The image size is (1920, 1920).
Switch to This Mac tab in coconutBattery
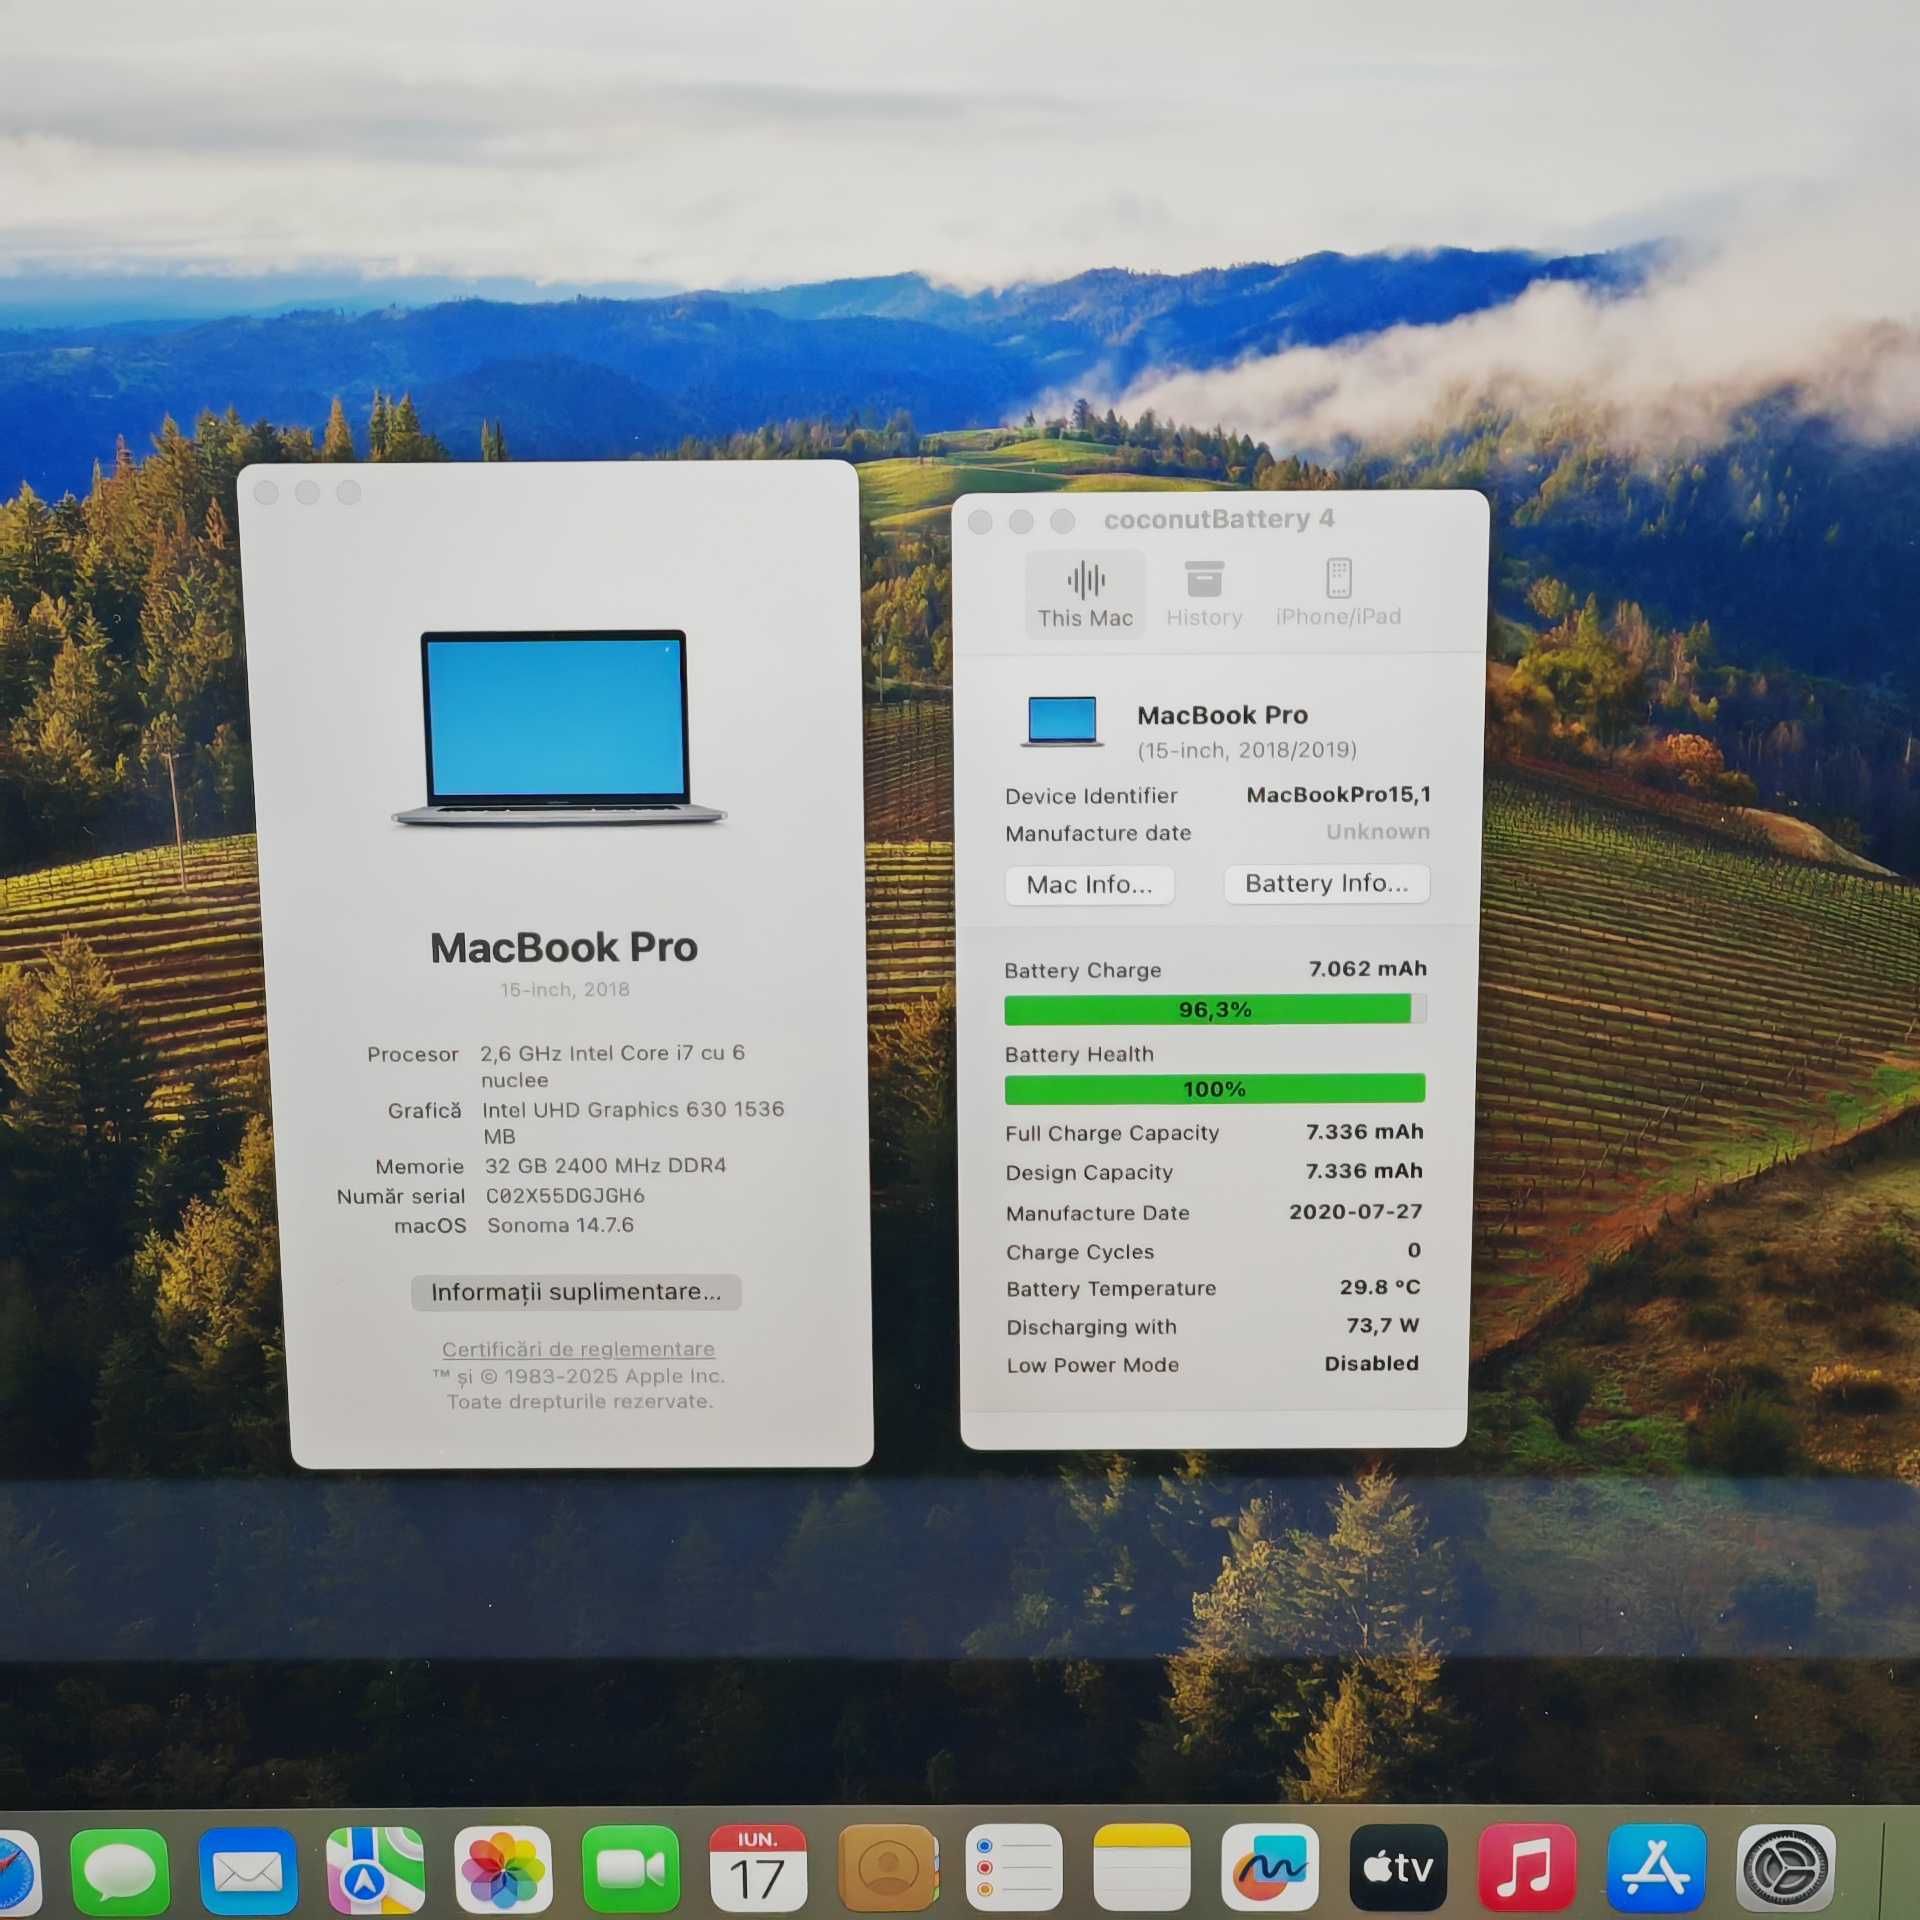(1085, 594)
